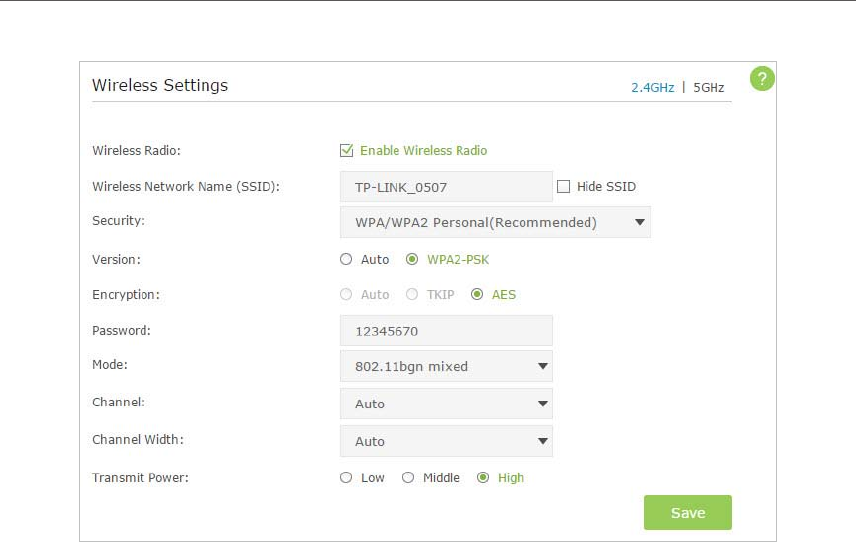This screenshot has height=542, width=856.
Task: Expand the Channel dropdown
Action: [446, 404]
